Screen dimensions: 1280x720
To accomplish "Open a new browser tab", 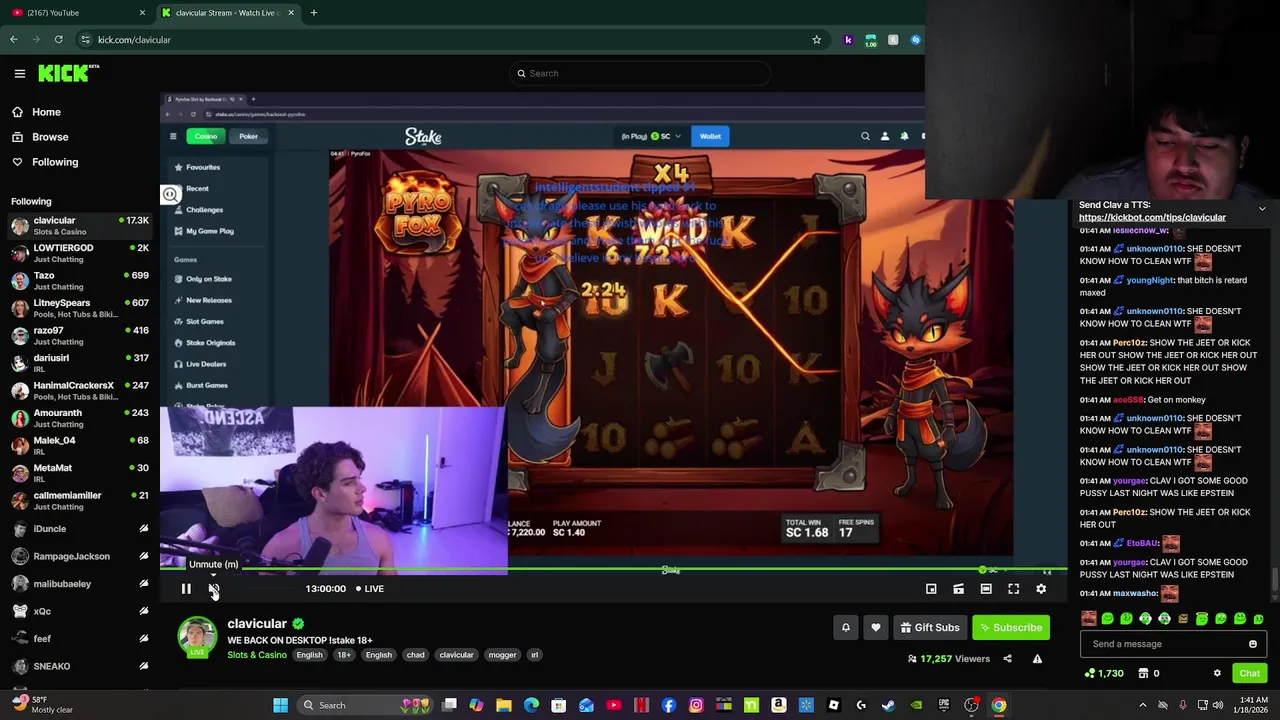I will click(x=313, y=13).
